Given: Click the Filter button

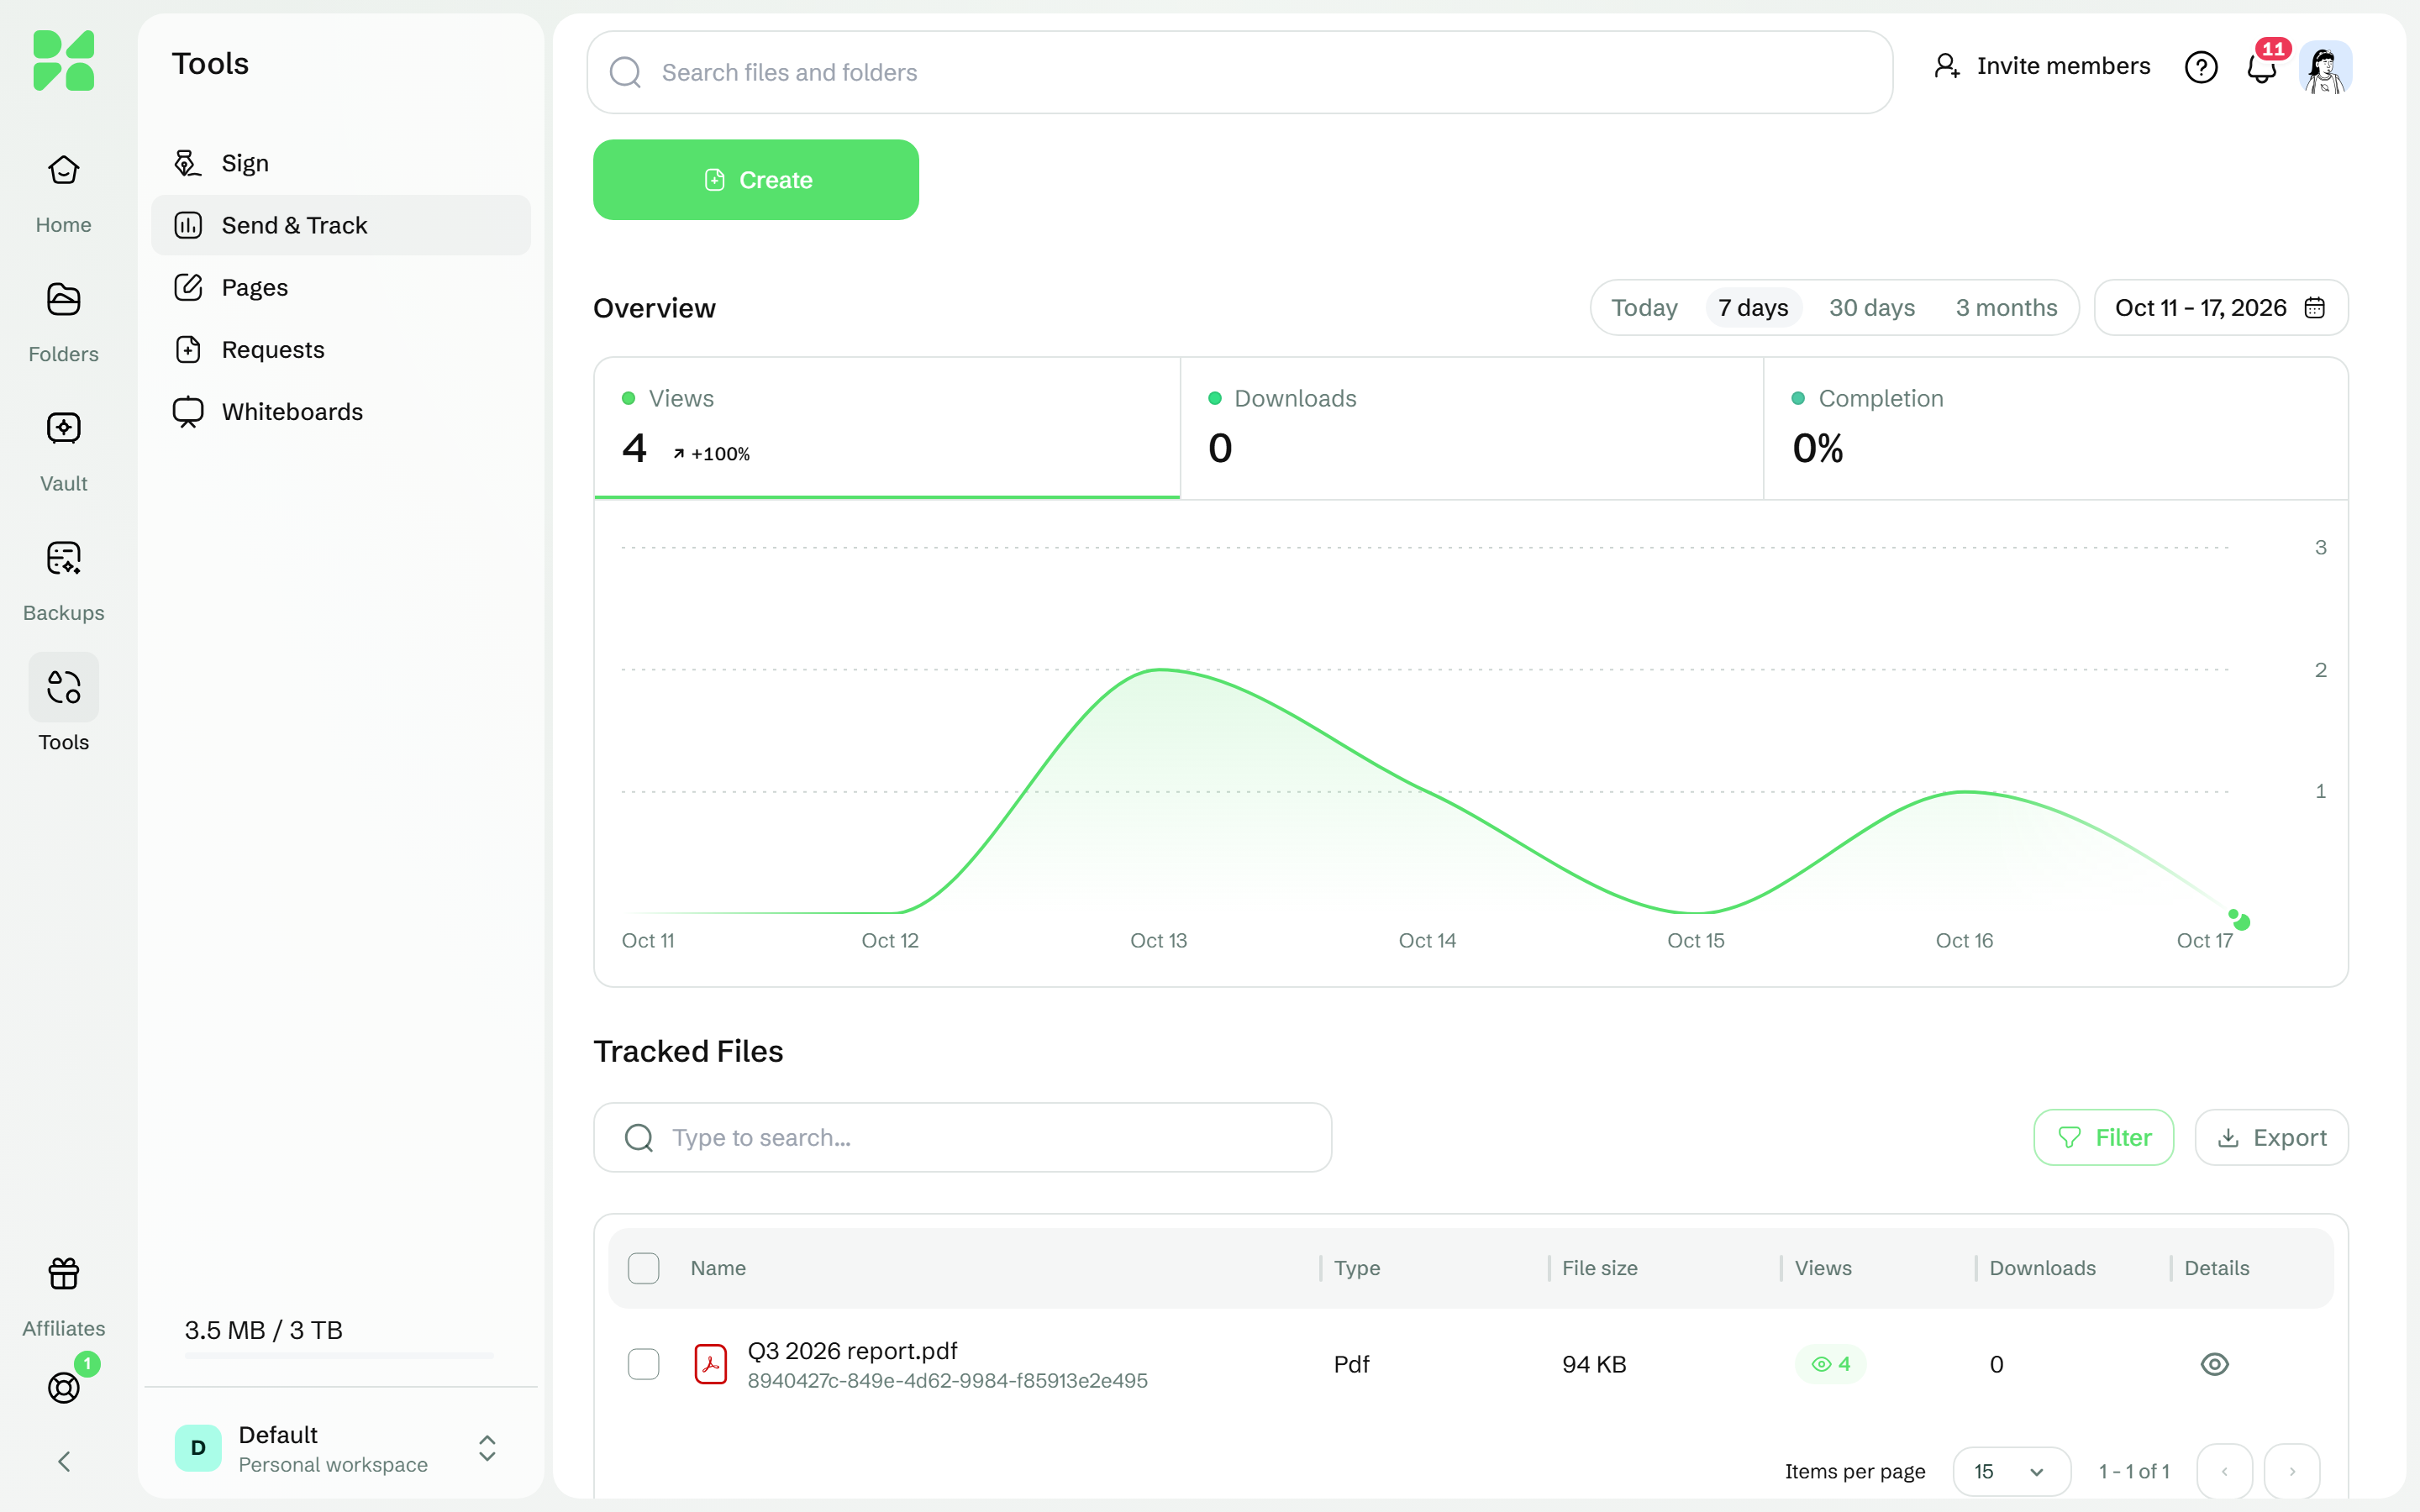Looking at the screenshot, I should (x=2103, y=1137).
